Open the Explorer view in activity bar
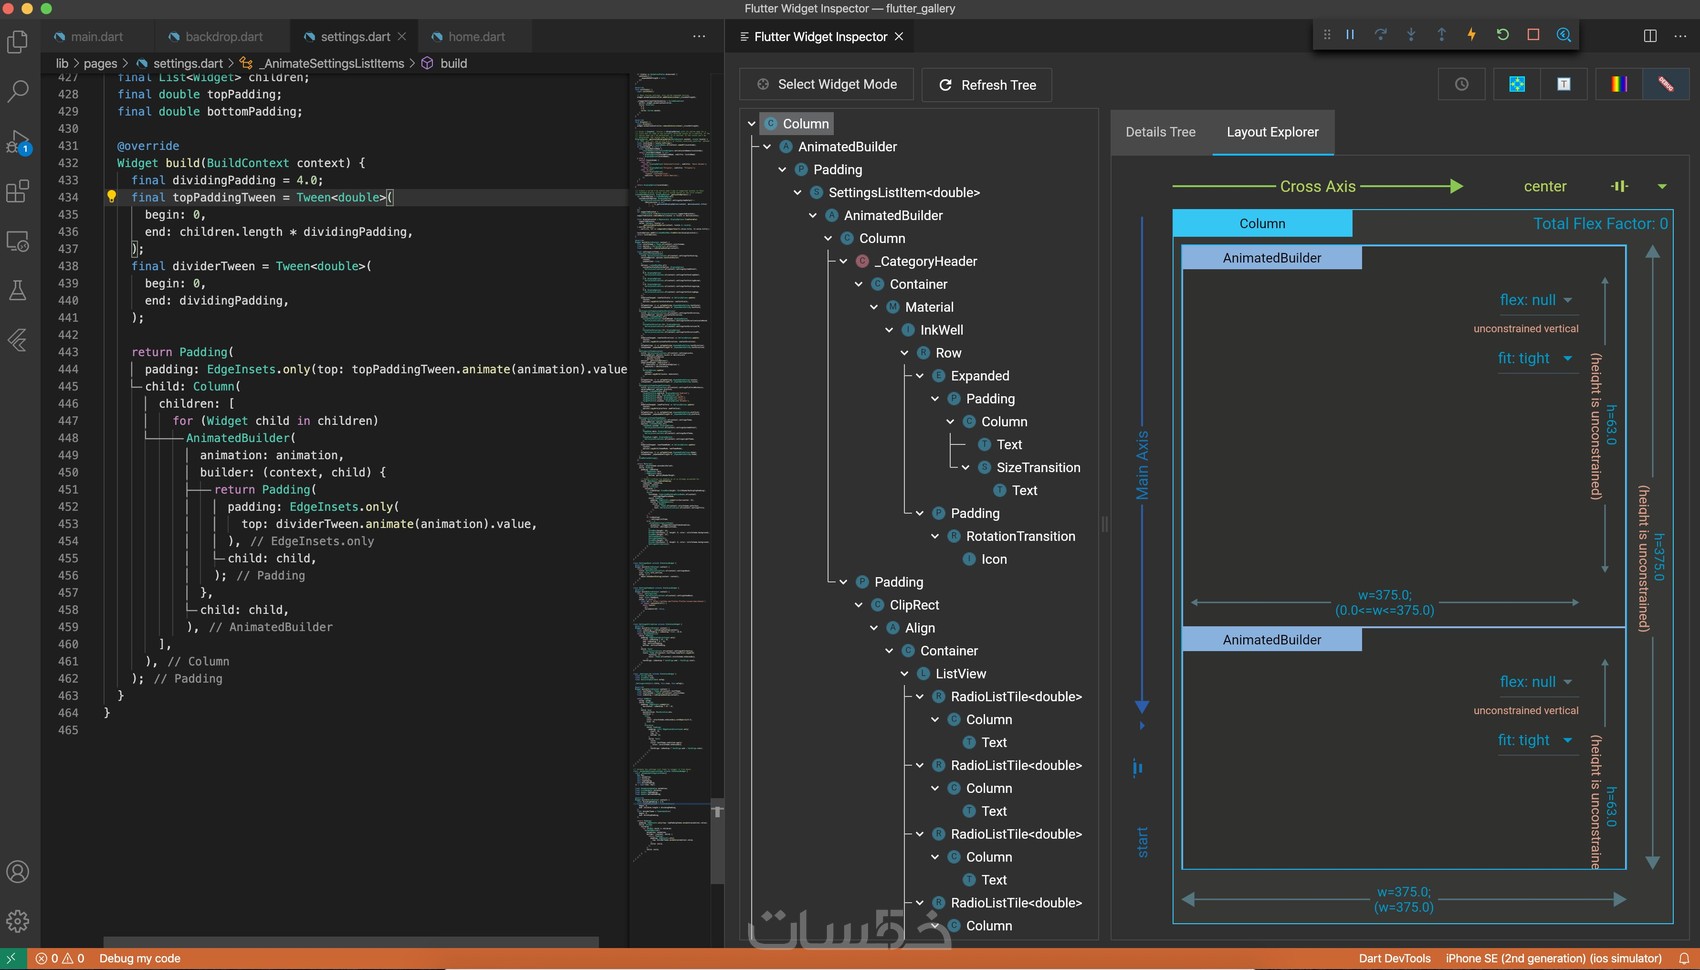 pos(18,42)
